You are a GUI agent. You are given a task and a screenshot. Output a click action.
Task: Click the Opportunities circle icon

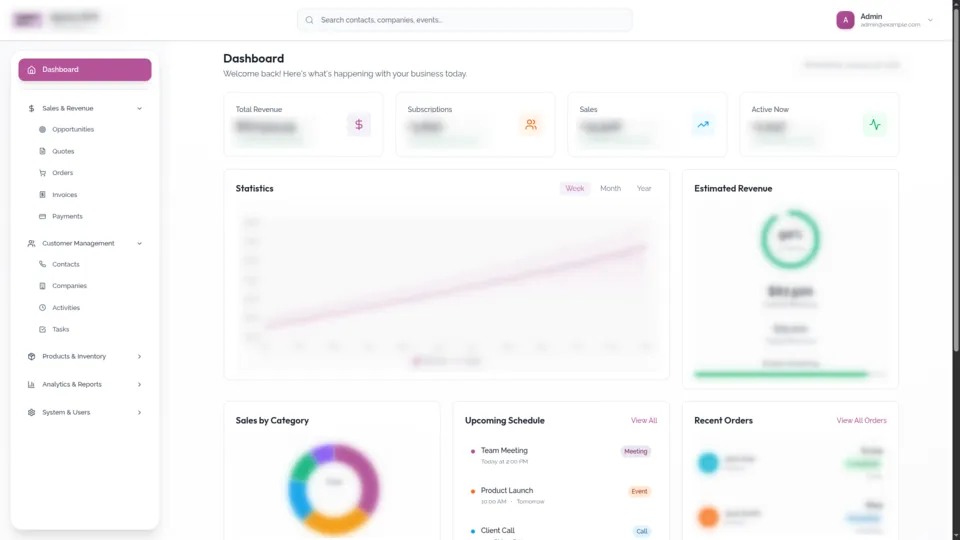[x=42, y=130]
